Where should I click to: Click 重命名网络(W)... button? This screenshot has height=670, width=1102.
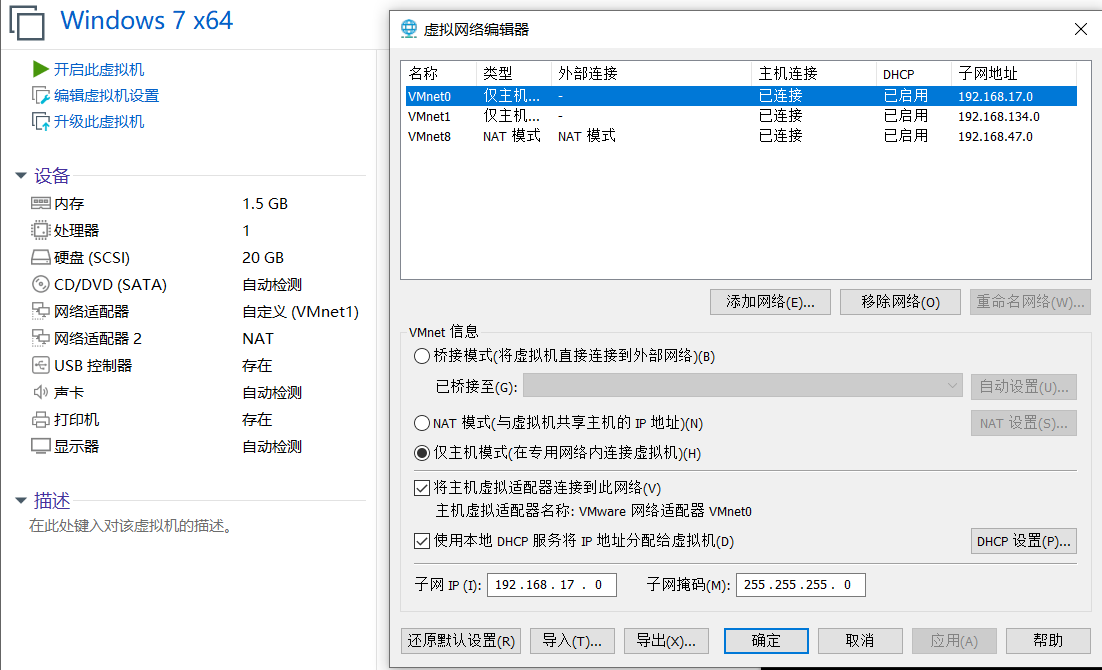1030,302
